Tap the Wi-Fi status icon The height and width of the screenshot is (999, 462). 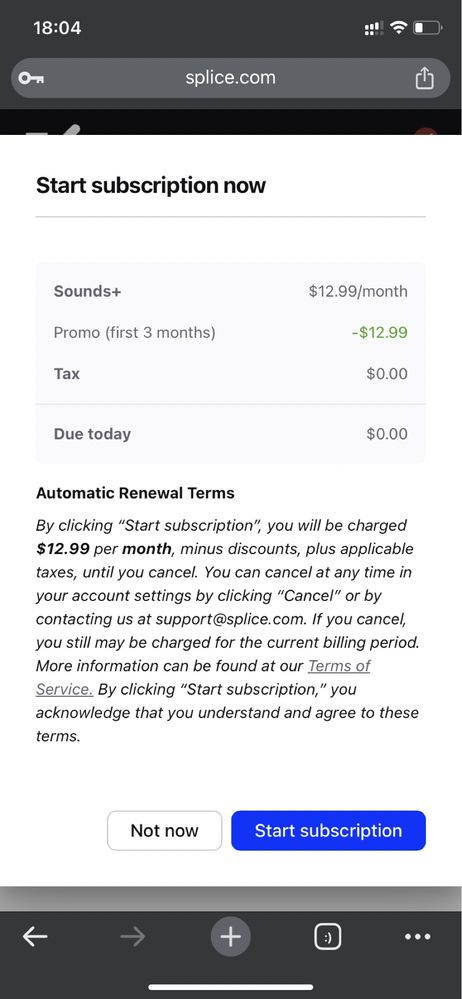point(400,28)
